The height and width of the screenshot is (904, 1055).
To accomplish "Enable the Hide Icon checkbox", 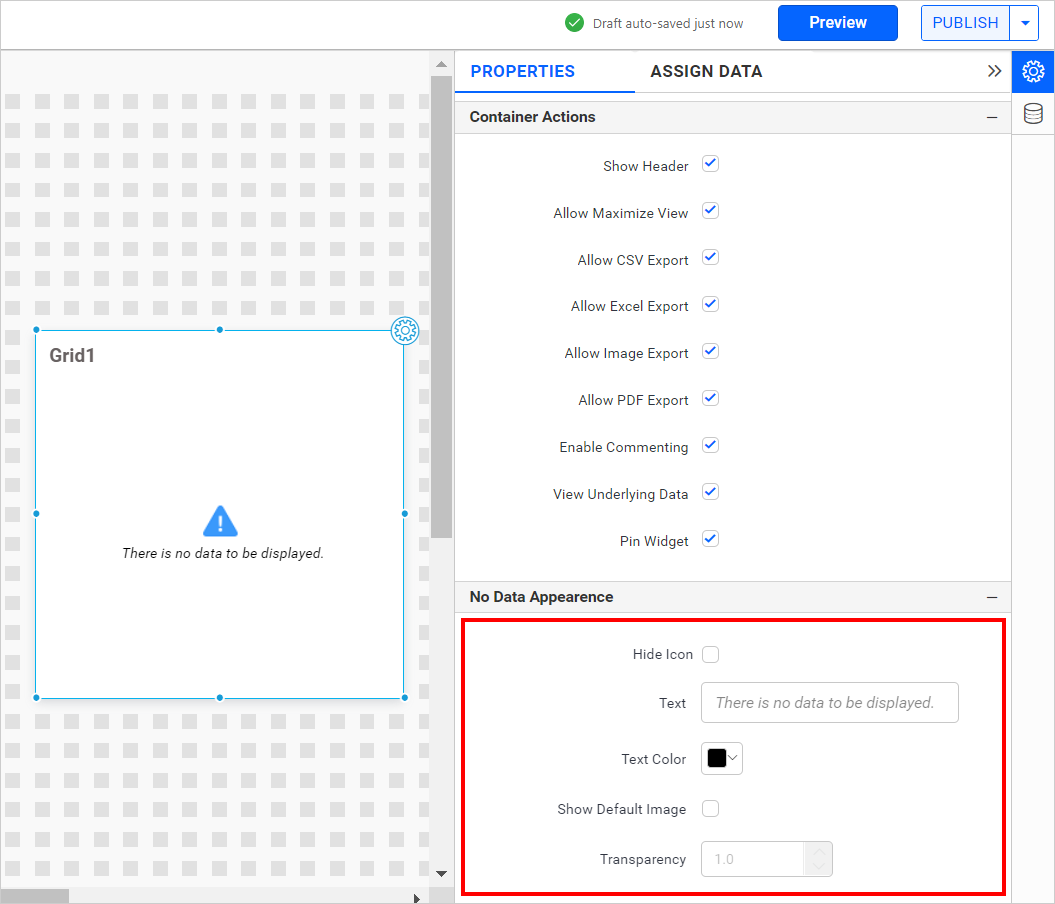I will point(710,655).
